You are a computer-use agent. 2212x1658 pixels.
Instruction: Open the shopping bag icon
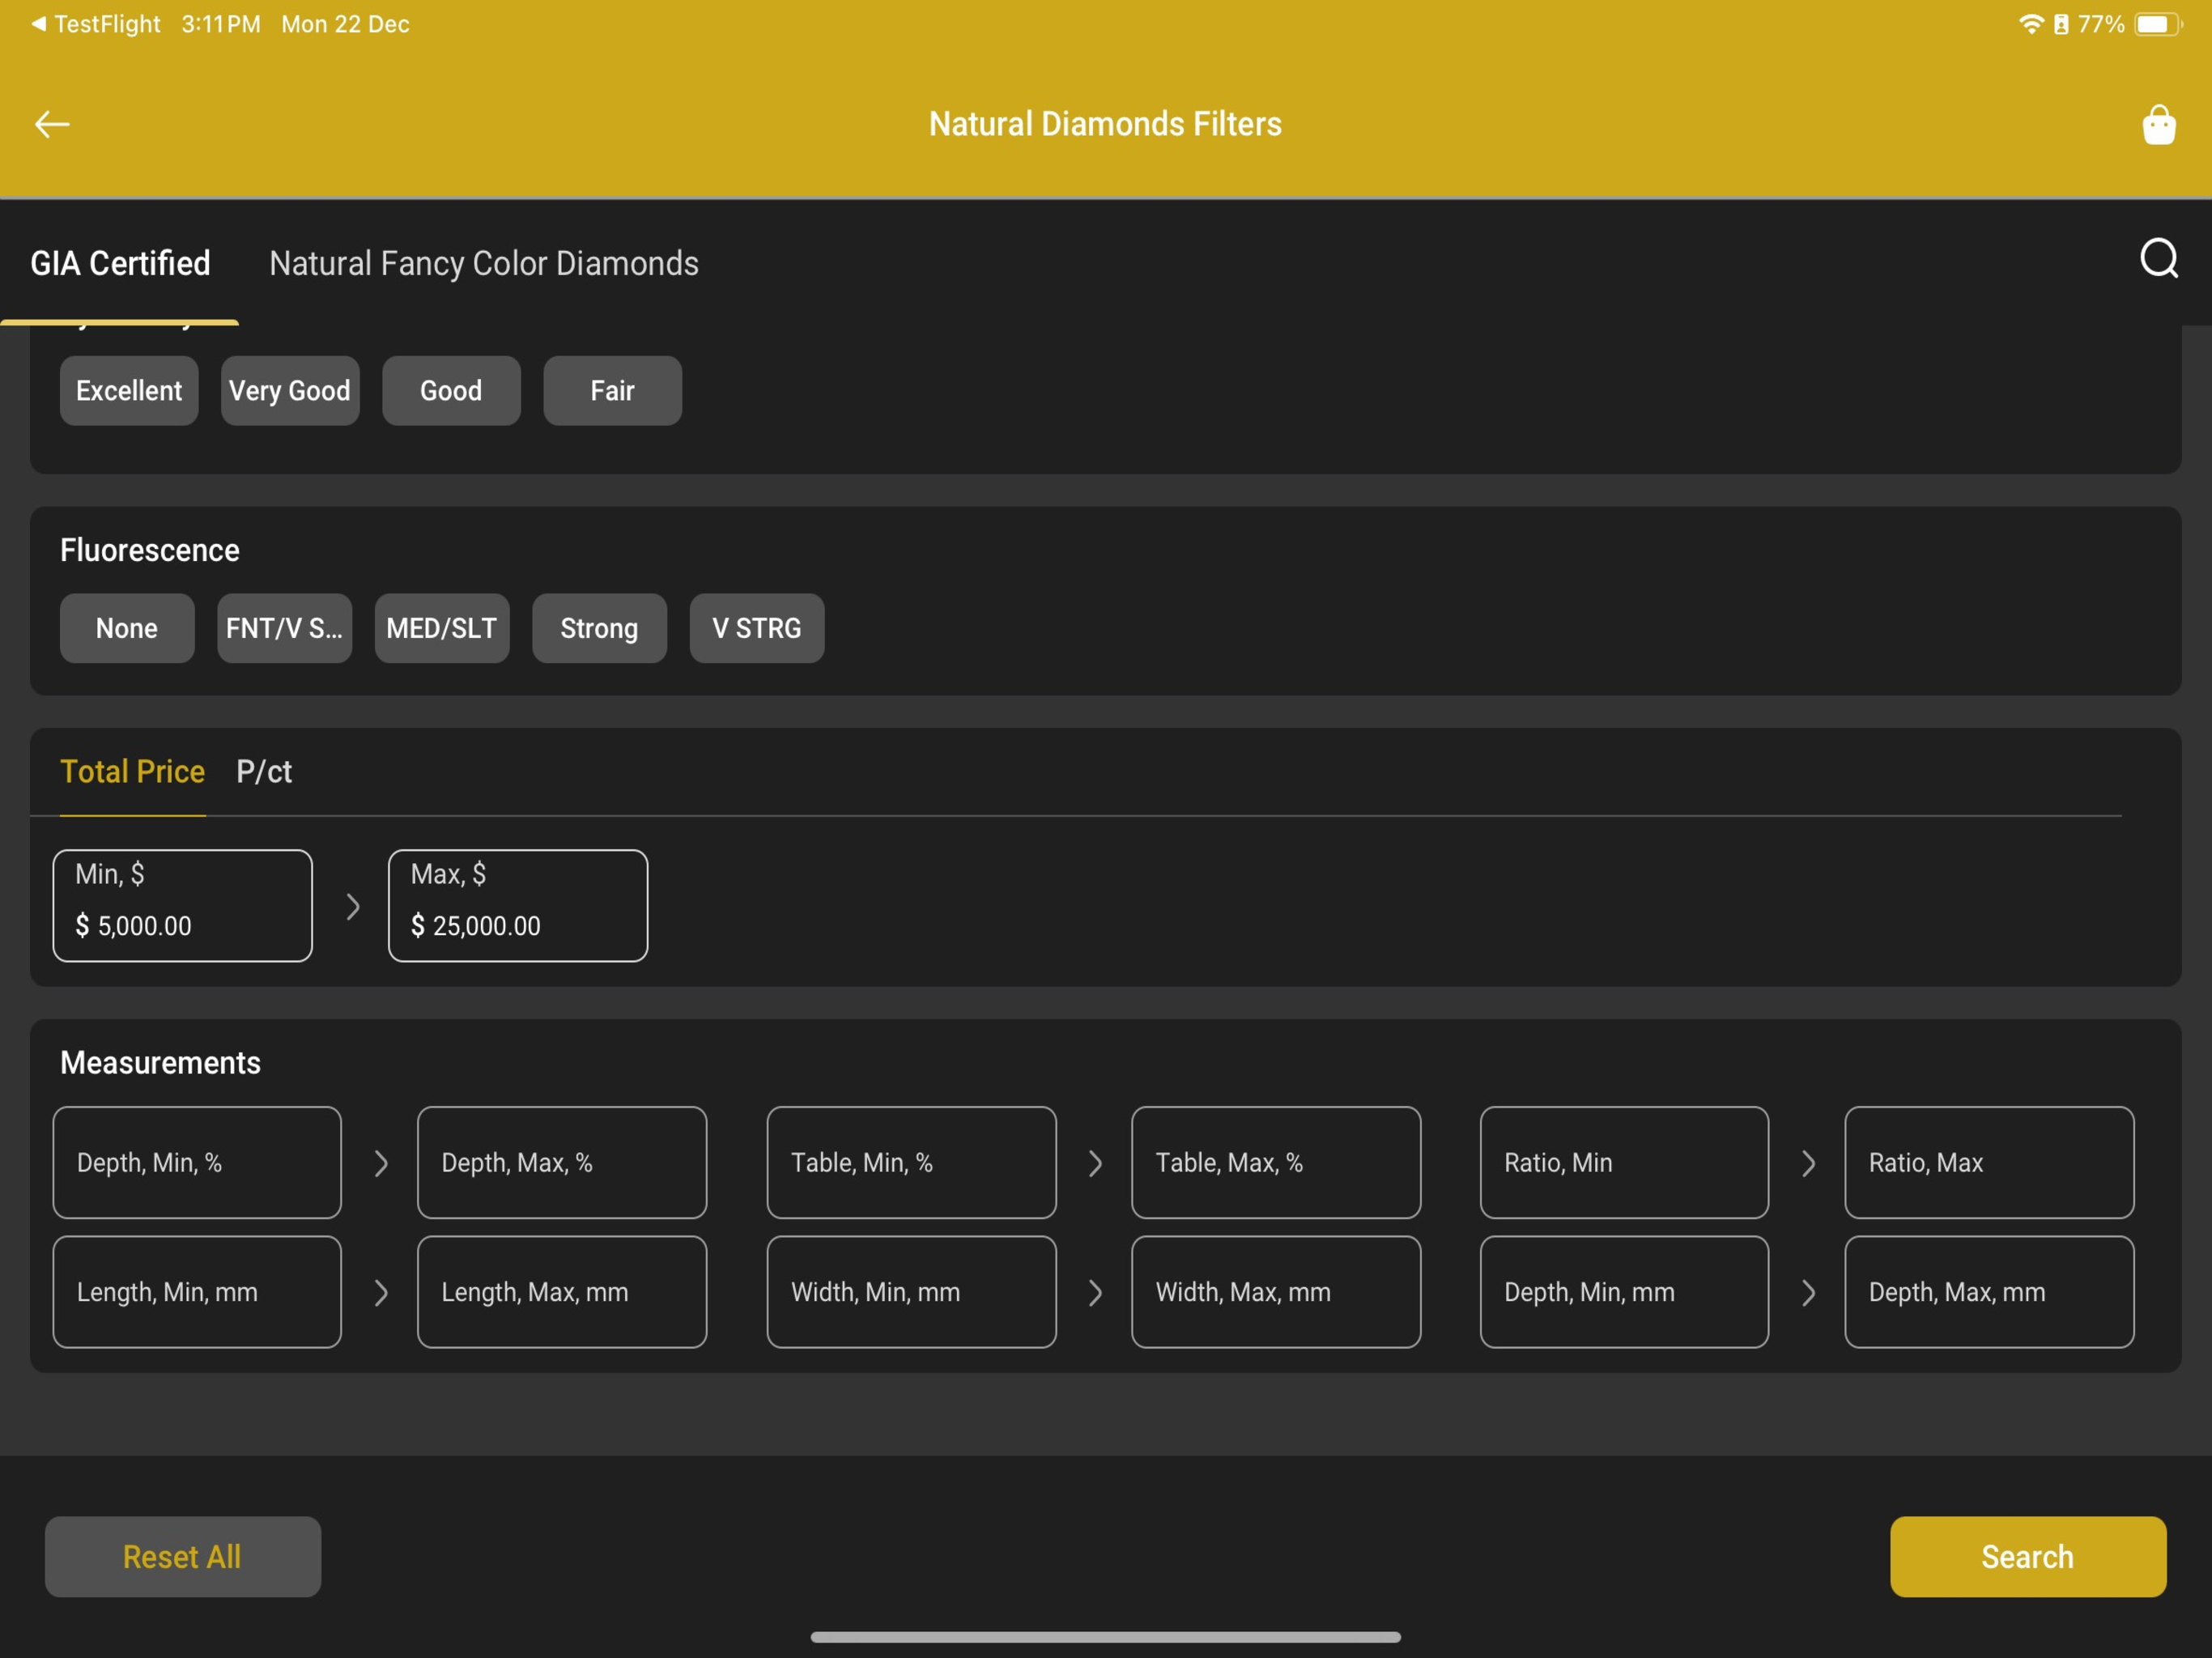tap(2159, 125)
